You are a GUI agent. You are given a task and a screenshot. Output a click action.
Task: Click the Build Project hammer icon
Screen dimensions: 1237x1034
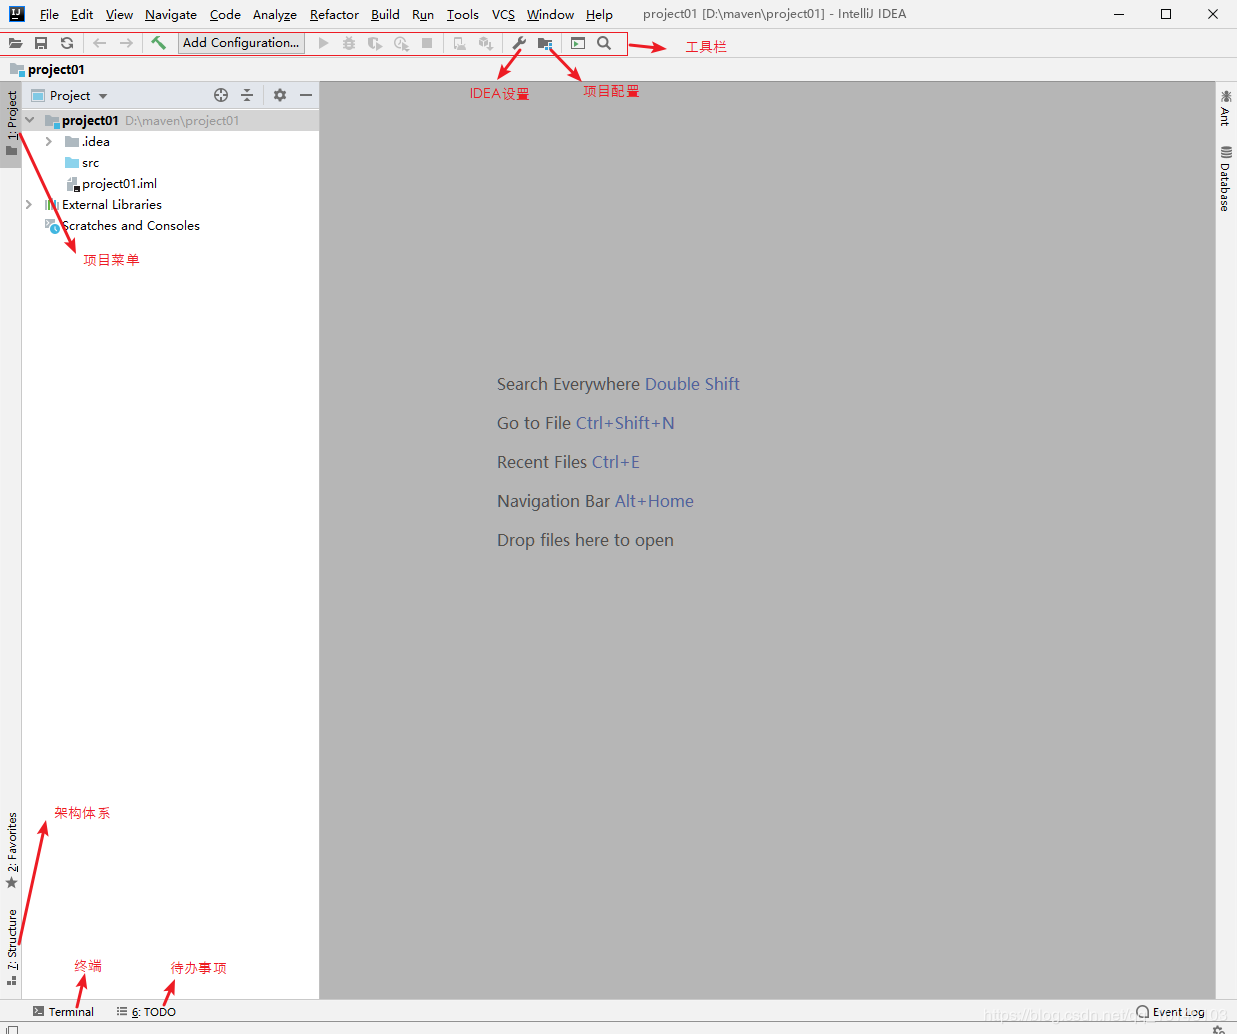coord(158,43)
